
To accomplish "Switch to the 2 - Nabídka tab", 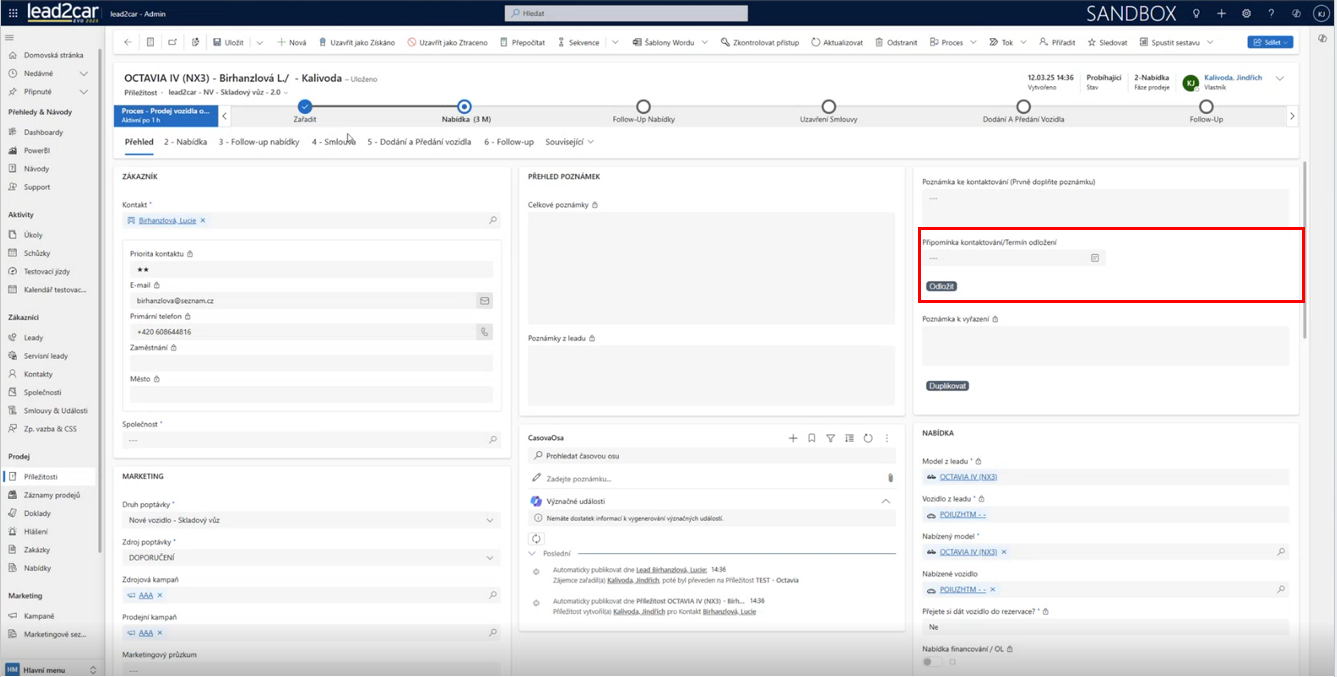I will (185, 142).
